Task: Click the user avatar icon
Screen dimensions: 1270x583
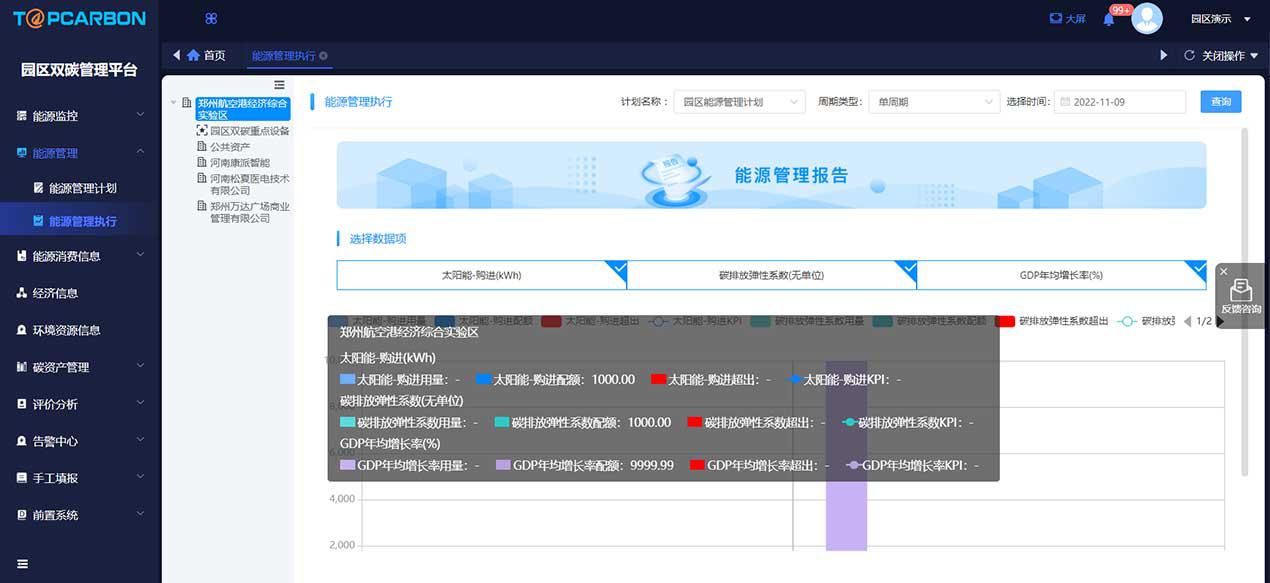Action: [x=1147, y=19]
